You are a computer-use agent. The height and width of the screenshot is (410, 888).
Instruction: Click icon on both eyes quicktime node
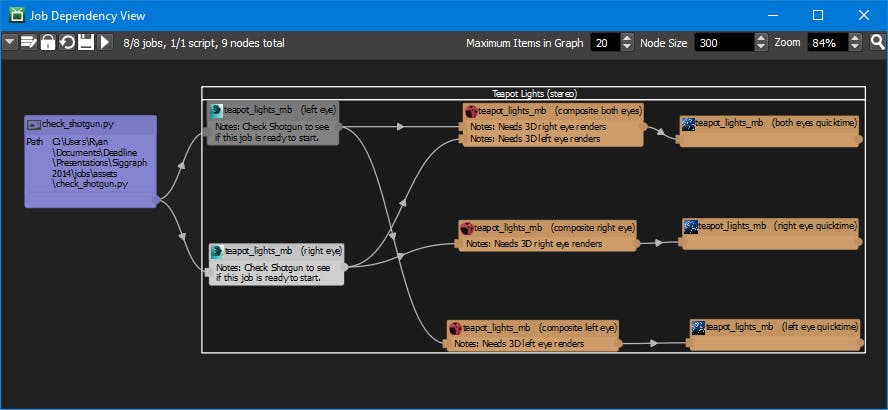pyautogui.click(x=688, y=124)
